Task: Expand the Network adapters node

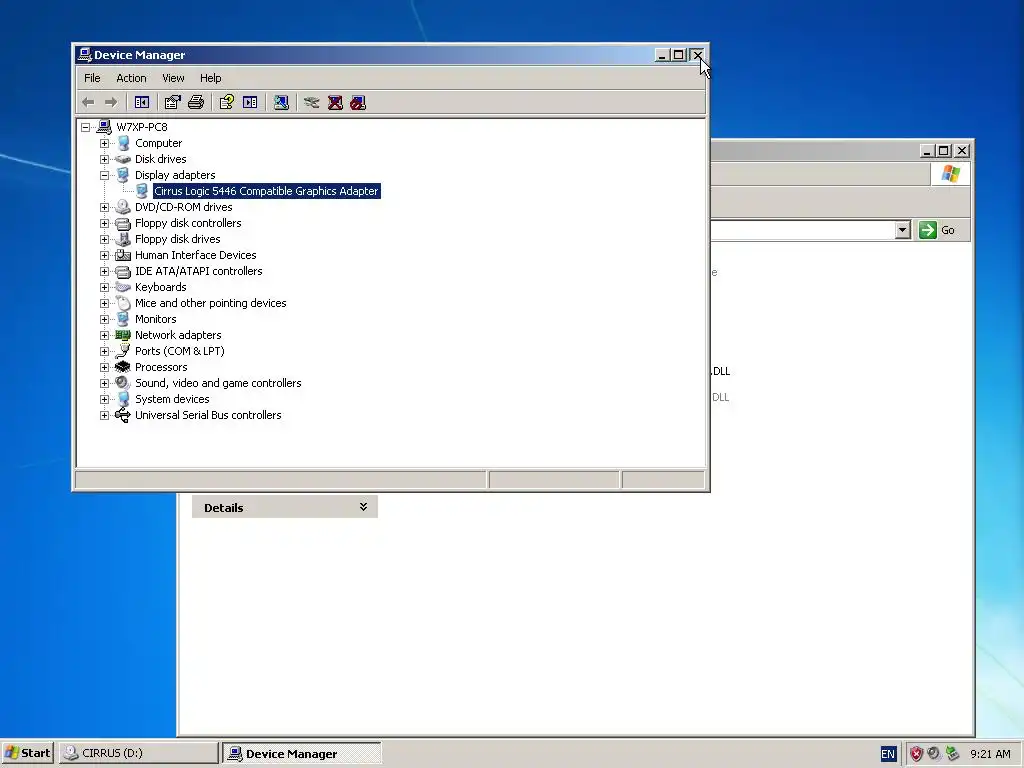Action: coord(104,335)
